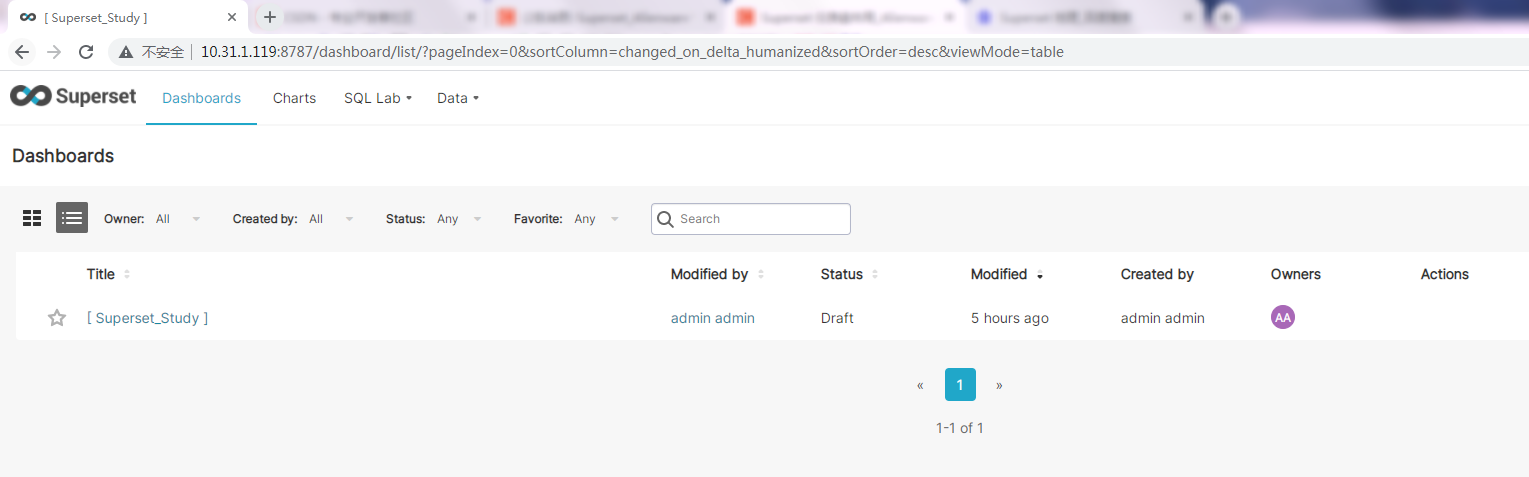This screenshot has width=1529, height=477.
Task: Open the Dashboards tab
Action: click(201, 98)
